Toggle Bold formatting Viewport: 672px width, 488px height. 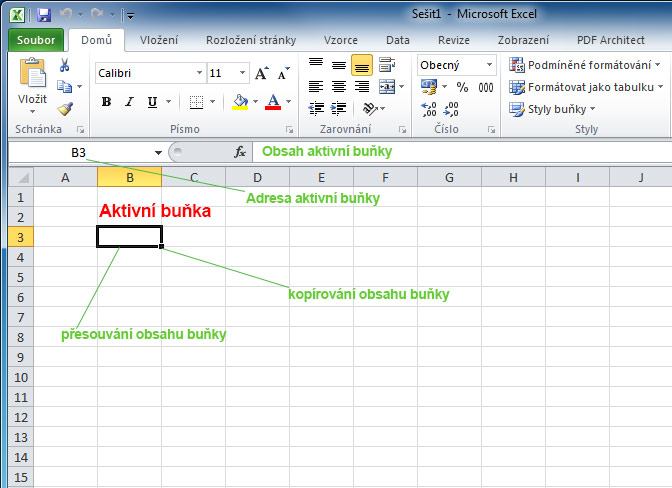[106, 102]
